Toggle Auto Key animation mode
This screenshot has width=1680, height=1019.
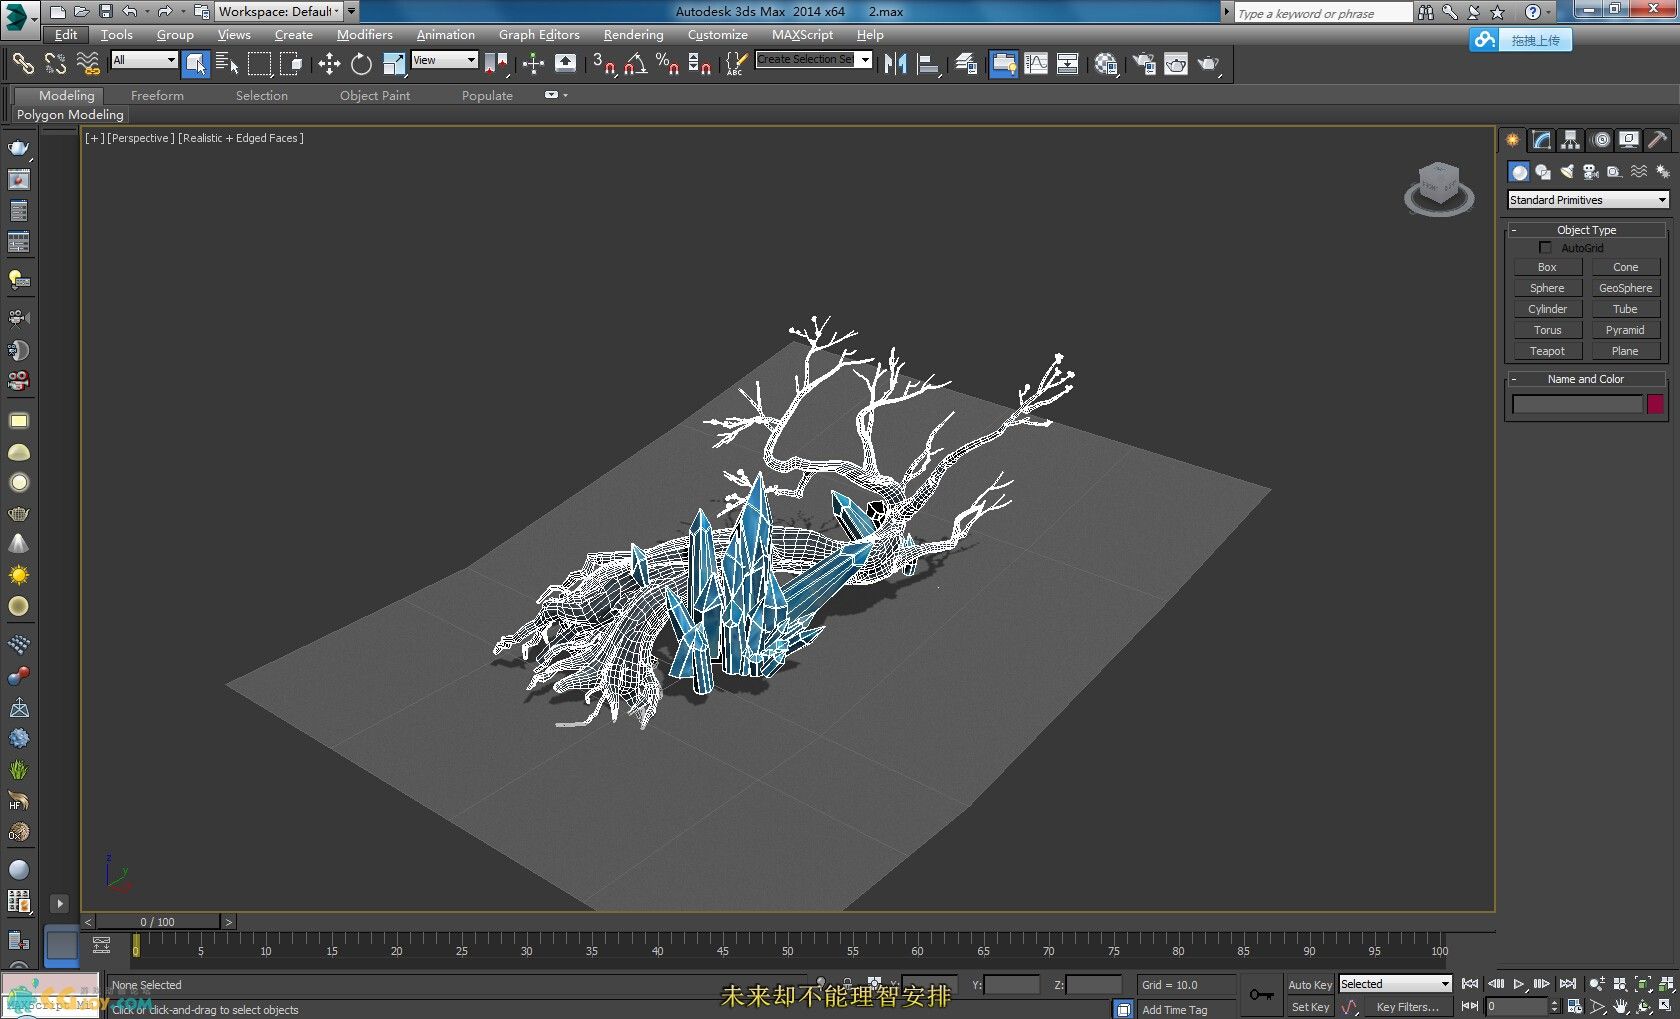click(1309, 985)
